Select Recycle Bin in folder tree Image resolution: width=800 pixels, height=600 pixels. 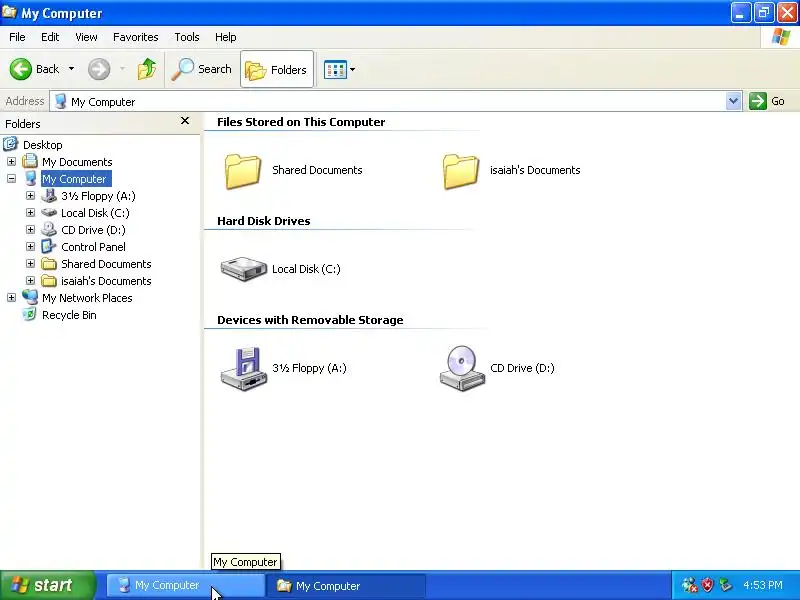pos(69,315)
